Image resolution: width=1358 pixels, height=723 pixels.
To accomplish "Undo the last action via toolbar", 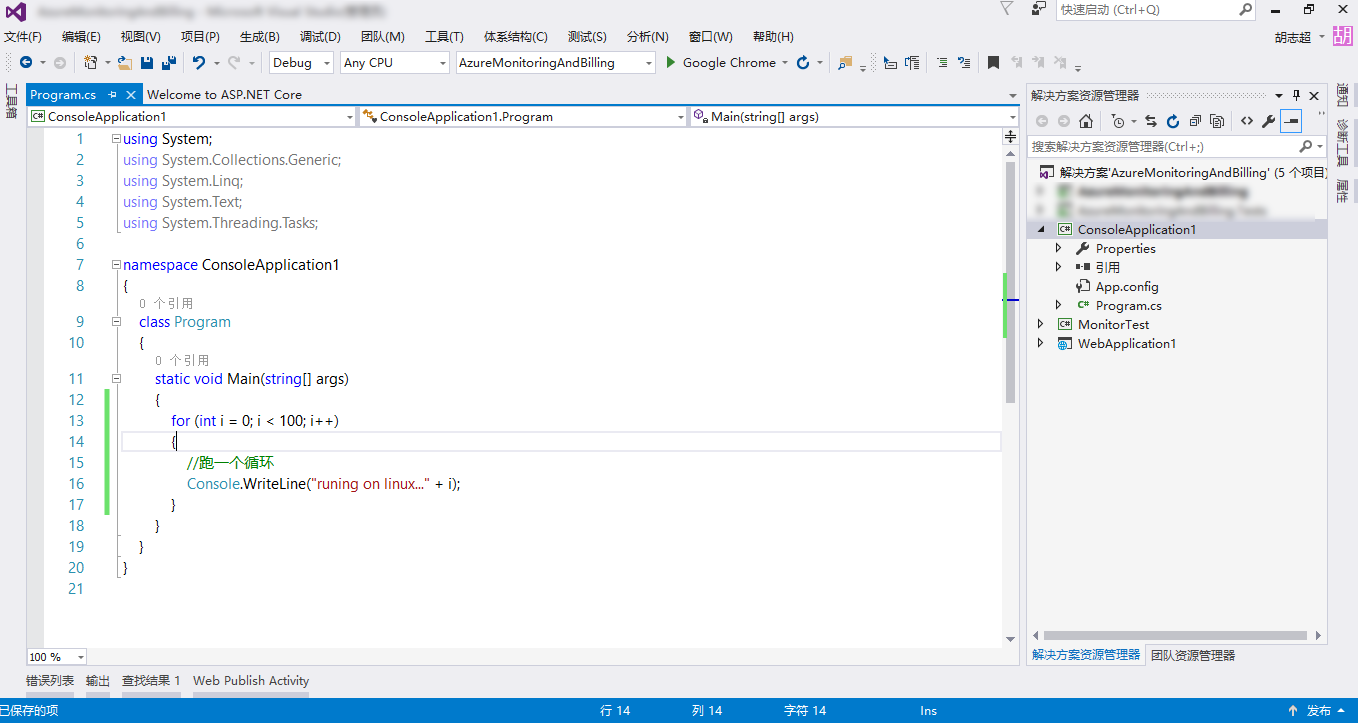I will (199, 62).
